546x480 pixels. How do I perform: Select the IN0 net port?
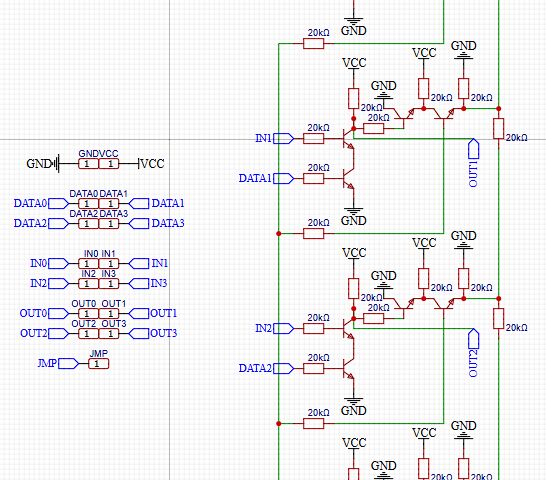[x=58, y=263]
